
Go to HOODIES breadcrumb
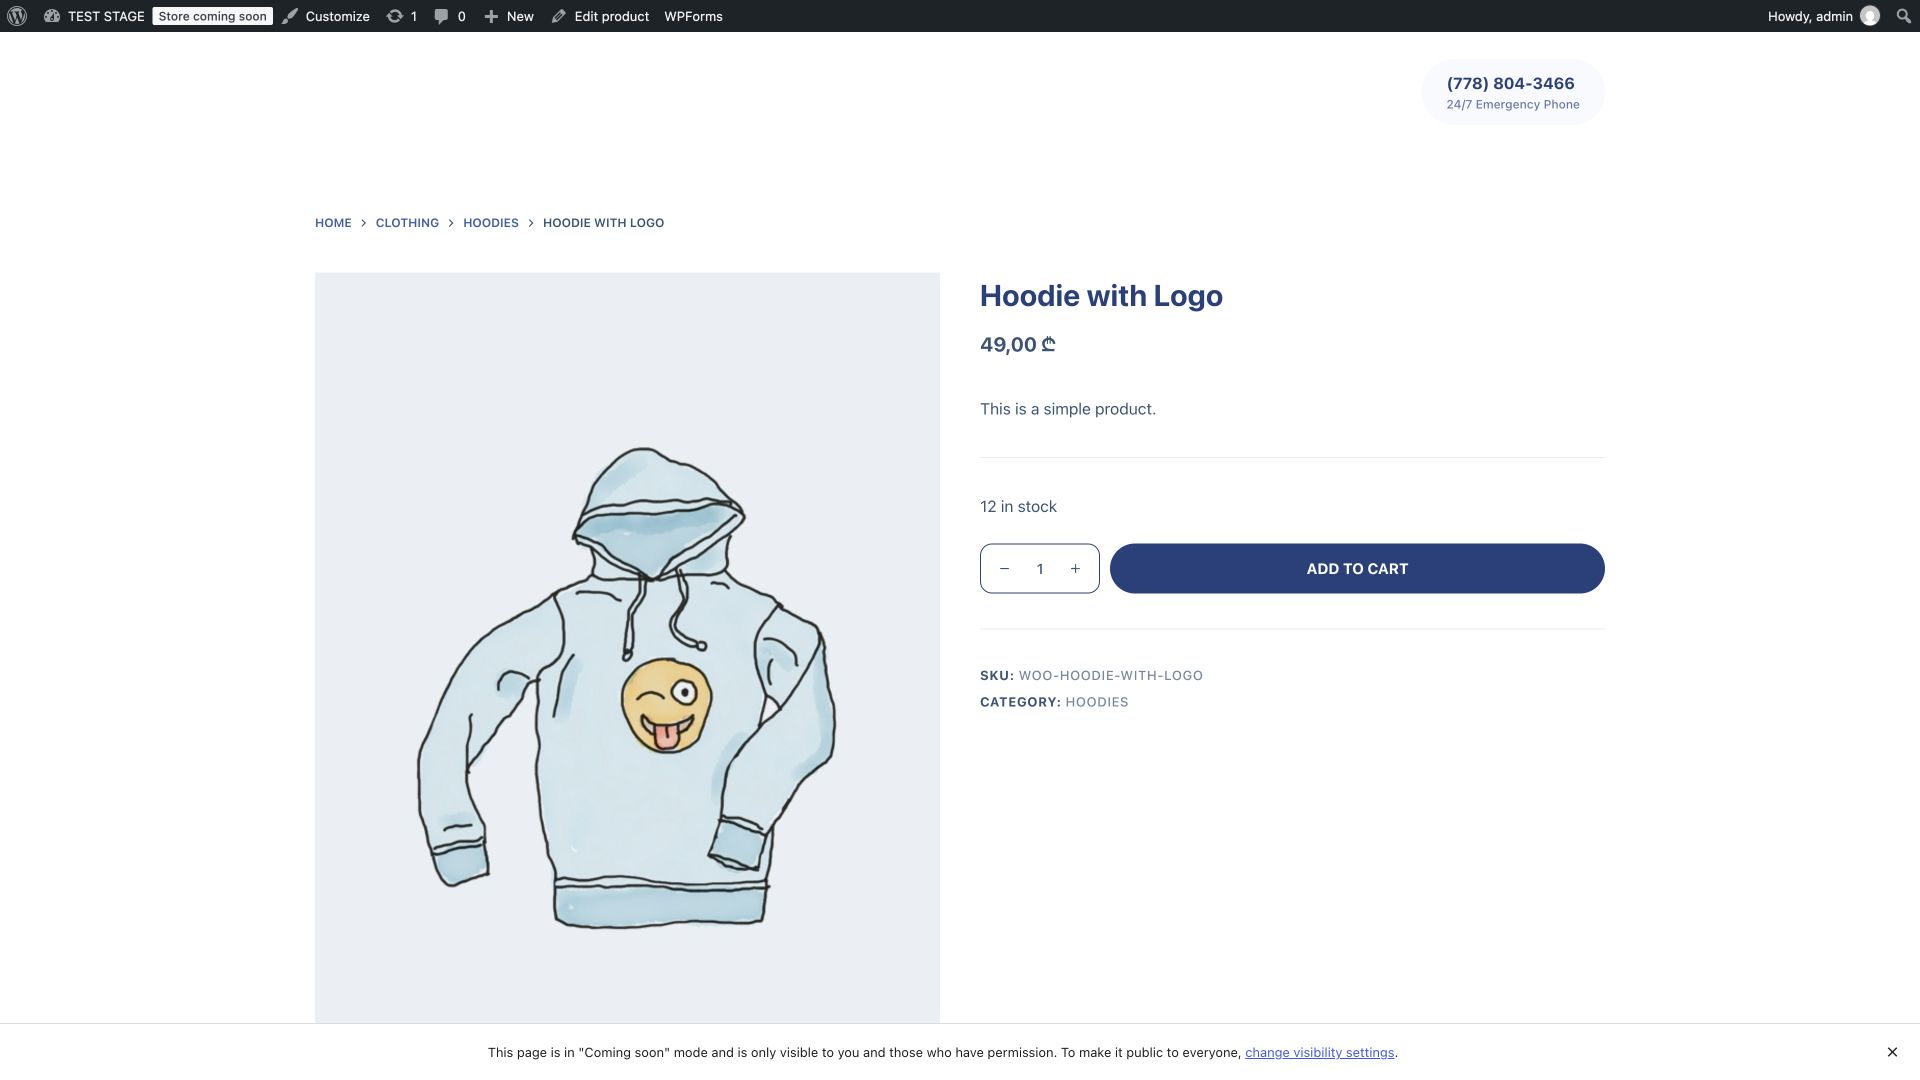490,223
